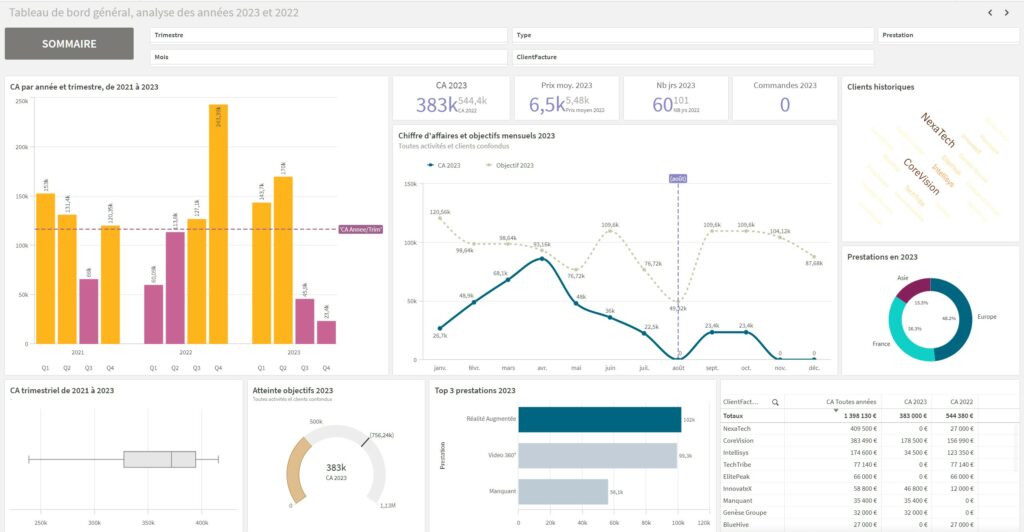This screenshot has width=1024, height=532.
Task: Sort by CA 2022 table column header
Action: coord(961,402)
